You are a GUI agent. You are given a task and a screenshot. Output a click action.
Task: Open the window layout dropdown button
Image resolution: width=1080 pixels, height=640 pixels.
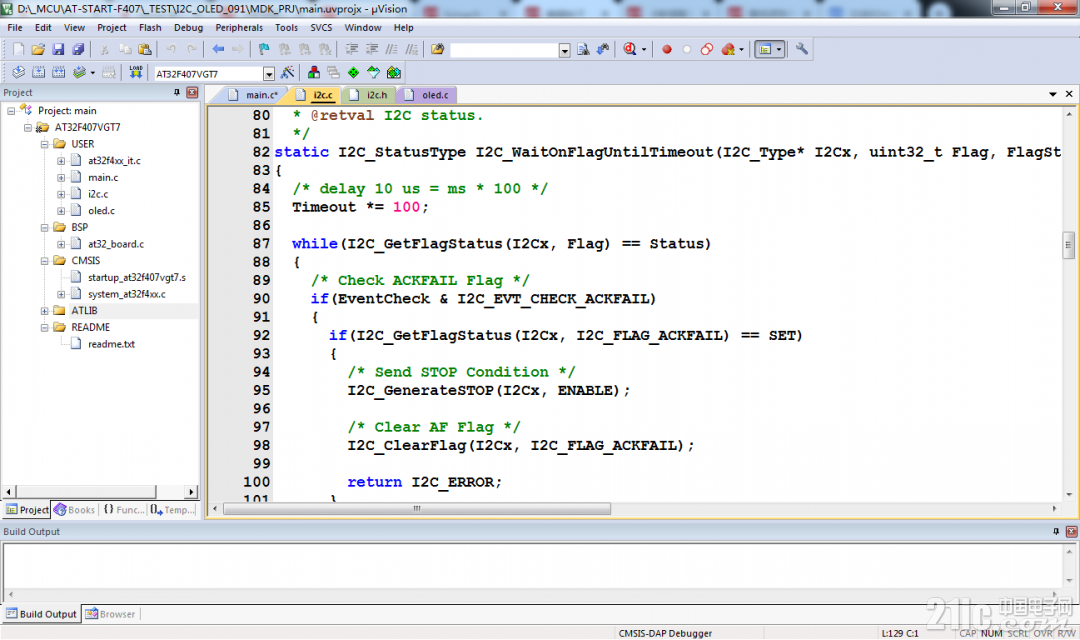(779, 49)
